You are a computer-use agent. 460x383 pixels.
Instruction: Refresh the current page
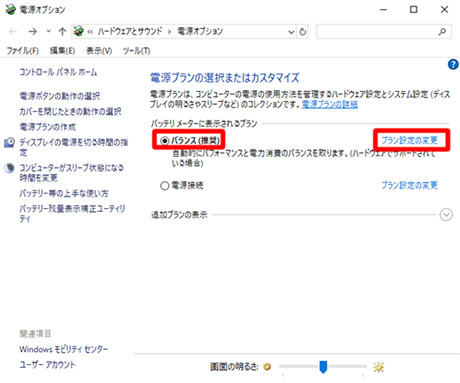pos(303,32)
